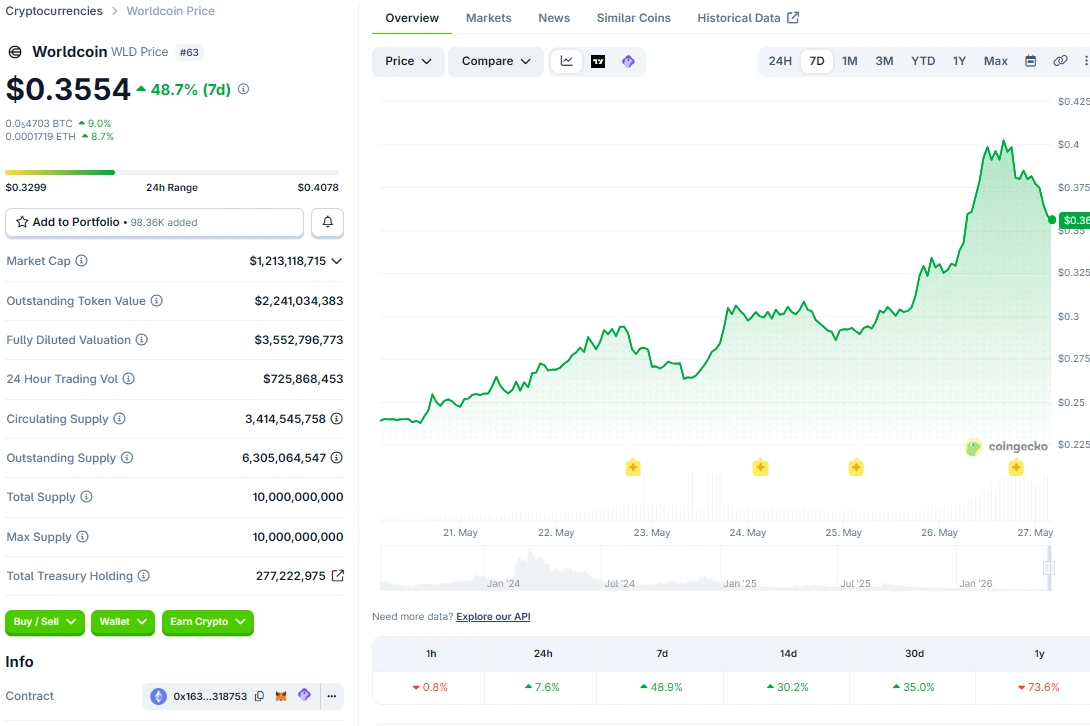The height and width of the screenshot is (726, 1090).
Task: Click info icon beside Outstanding Supply label
Action: point(127,458)
